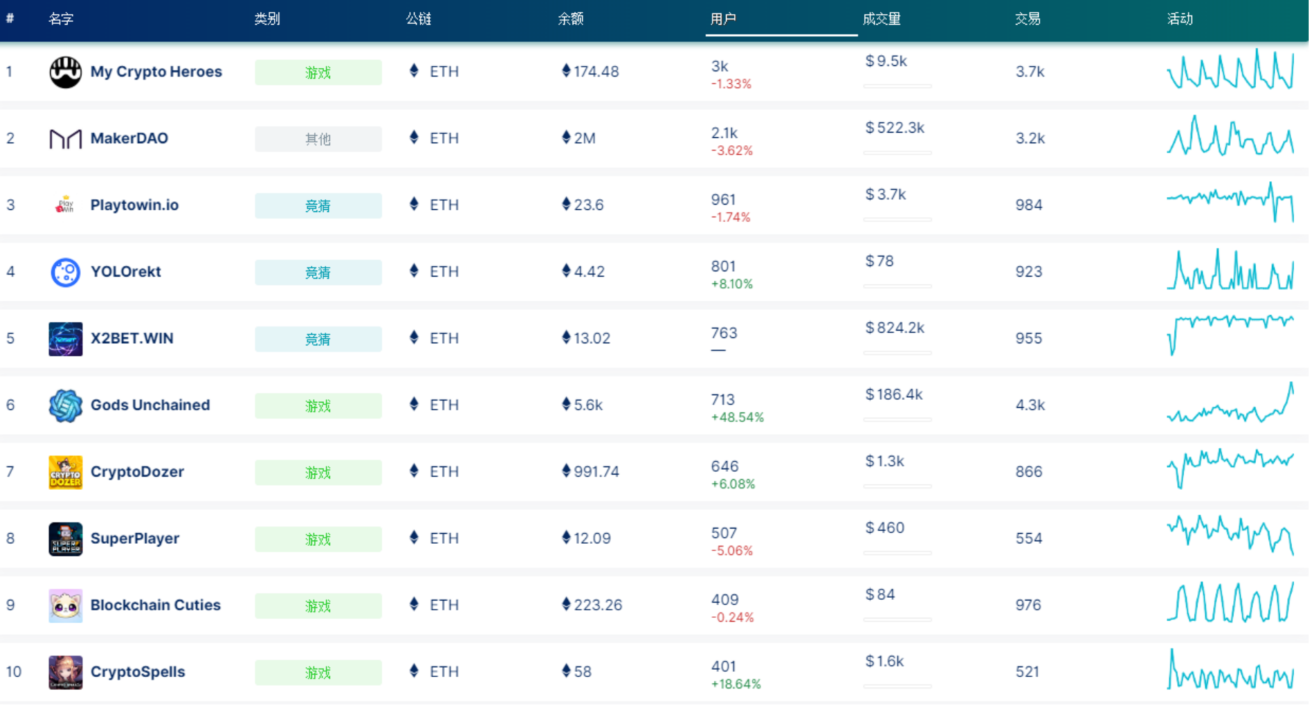This screenshot has width=1309, height=706.
Task: Open the Playtowin.io logo icon
Action: coord(66,205)
